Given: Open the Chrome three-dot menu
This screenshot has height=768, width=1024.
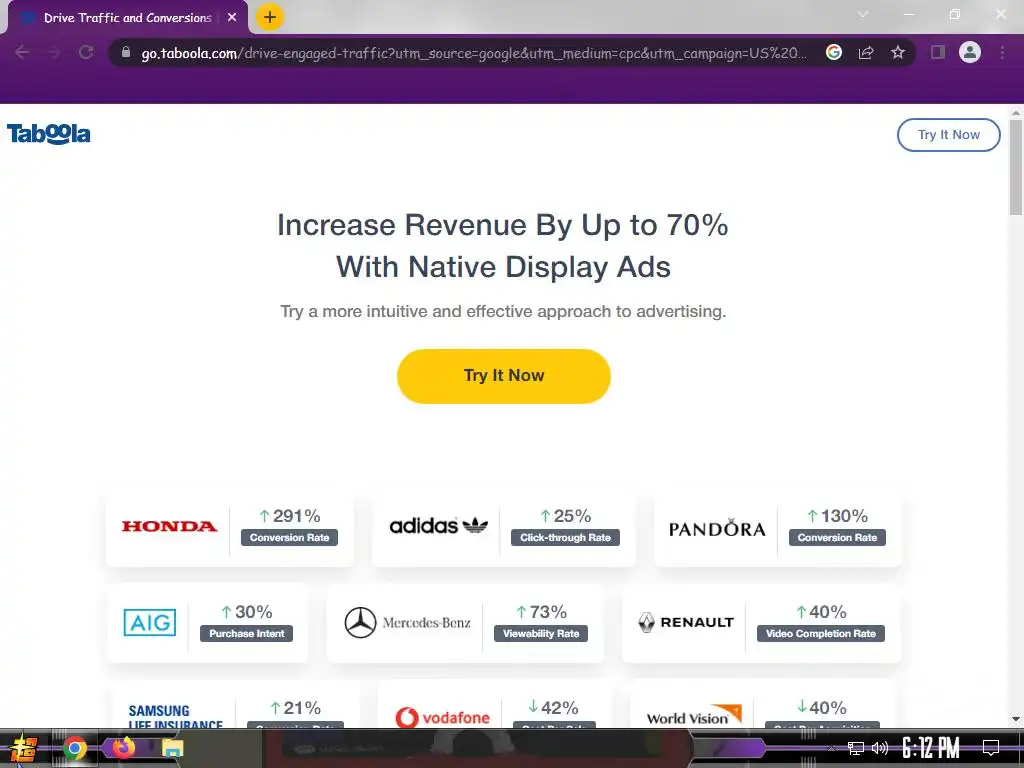Looking at the screenshot, I should pyautogui.click(x=1002, y=52).
